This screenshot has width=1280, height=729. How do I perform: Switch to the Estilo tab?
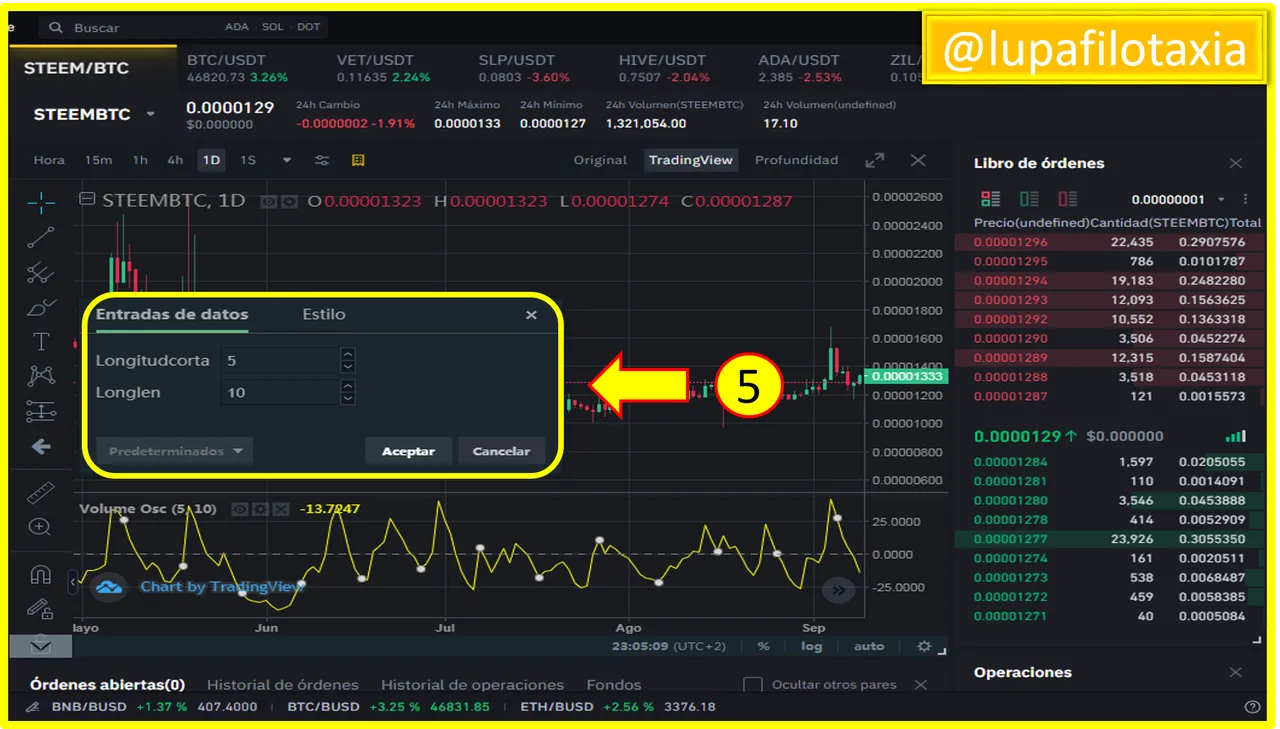point(324,314)
